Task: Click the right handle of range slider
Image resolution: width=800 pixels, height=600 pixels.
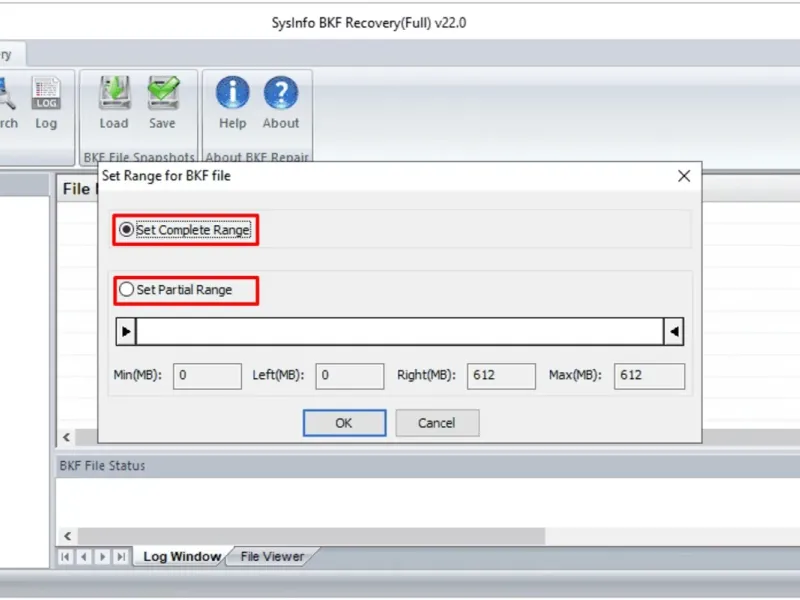Action: 673,332
